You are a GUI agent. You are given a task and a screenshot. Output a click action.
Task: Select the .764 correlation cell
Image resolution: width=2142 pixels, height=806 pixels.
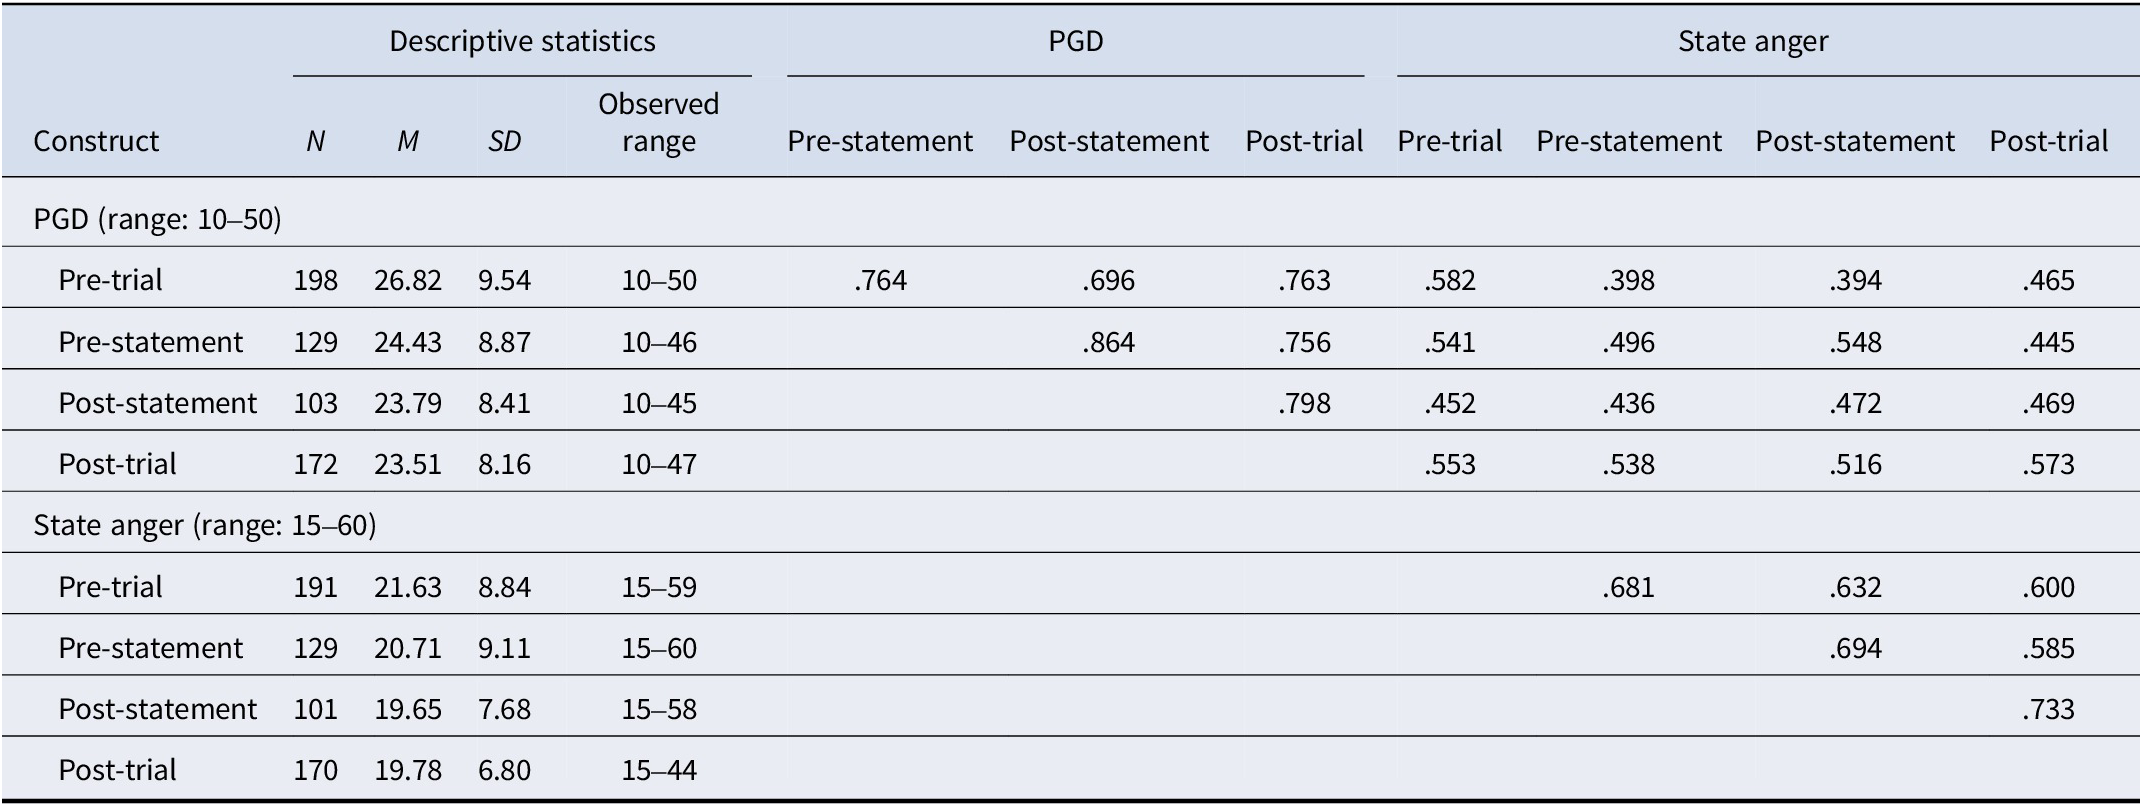(880, 280)
